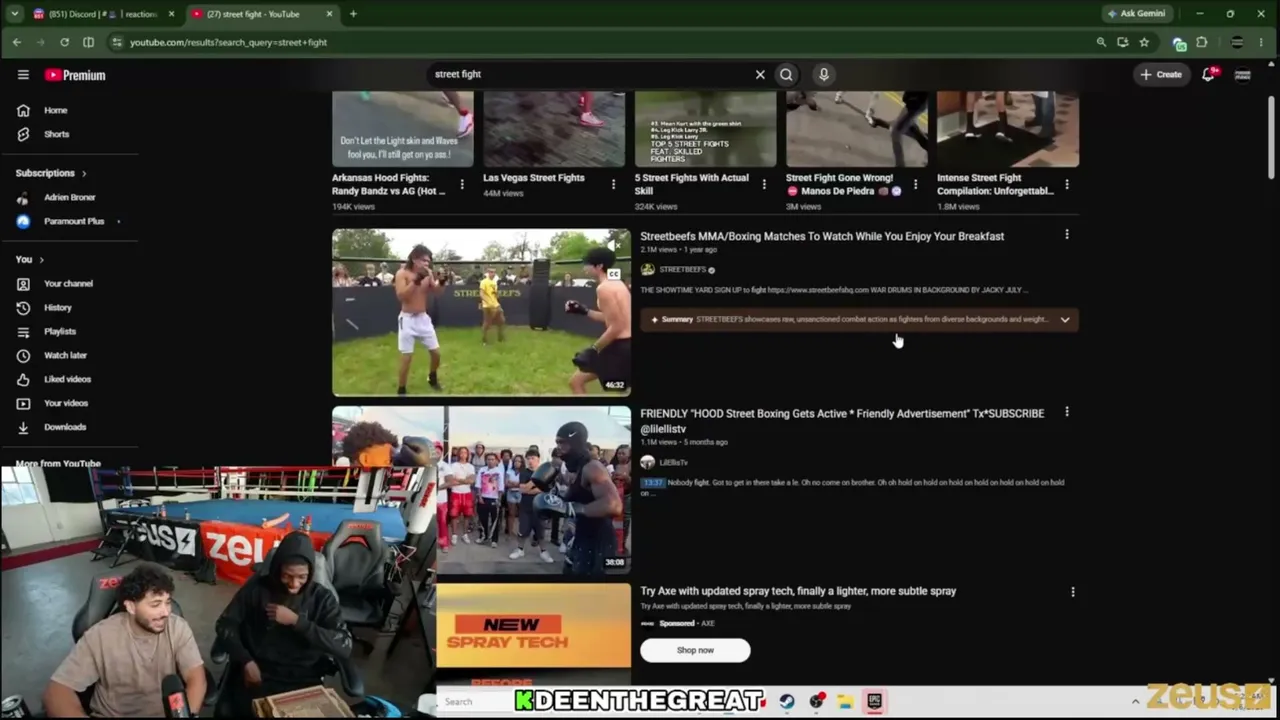The width and height of the screenshot is (1280, 720).
Task: Open 'FRIENDLY HOOD Street Boxing' video title
Action: tap(842, 421)
